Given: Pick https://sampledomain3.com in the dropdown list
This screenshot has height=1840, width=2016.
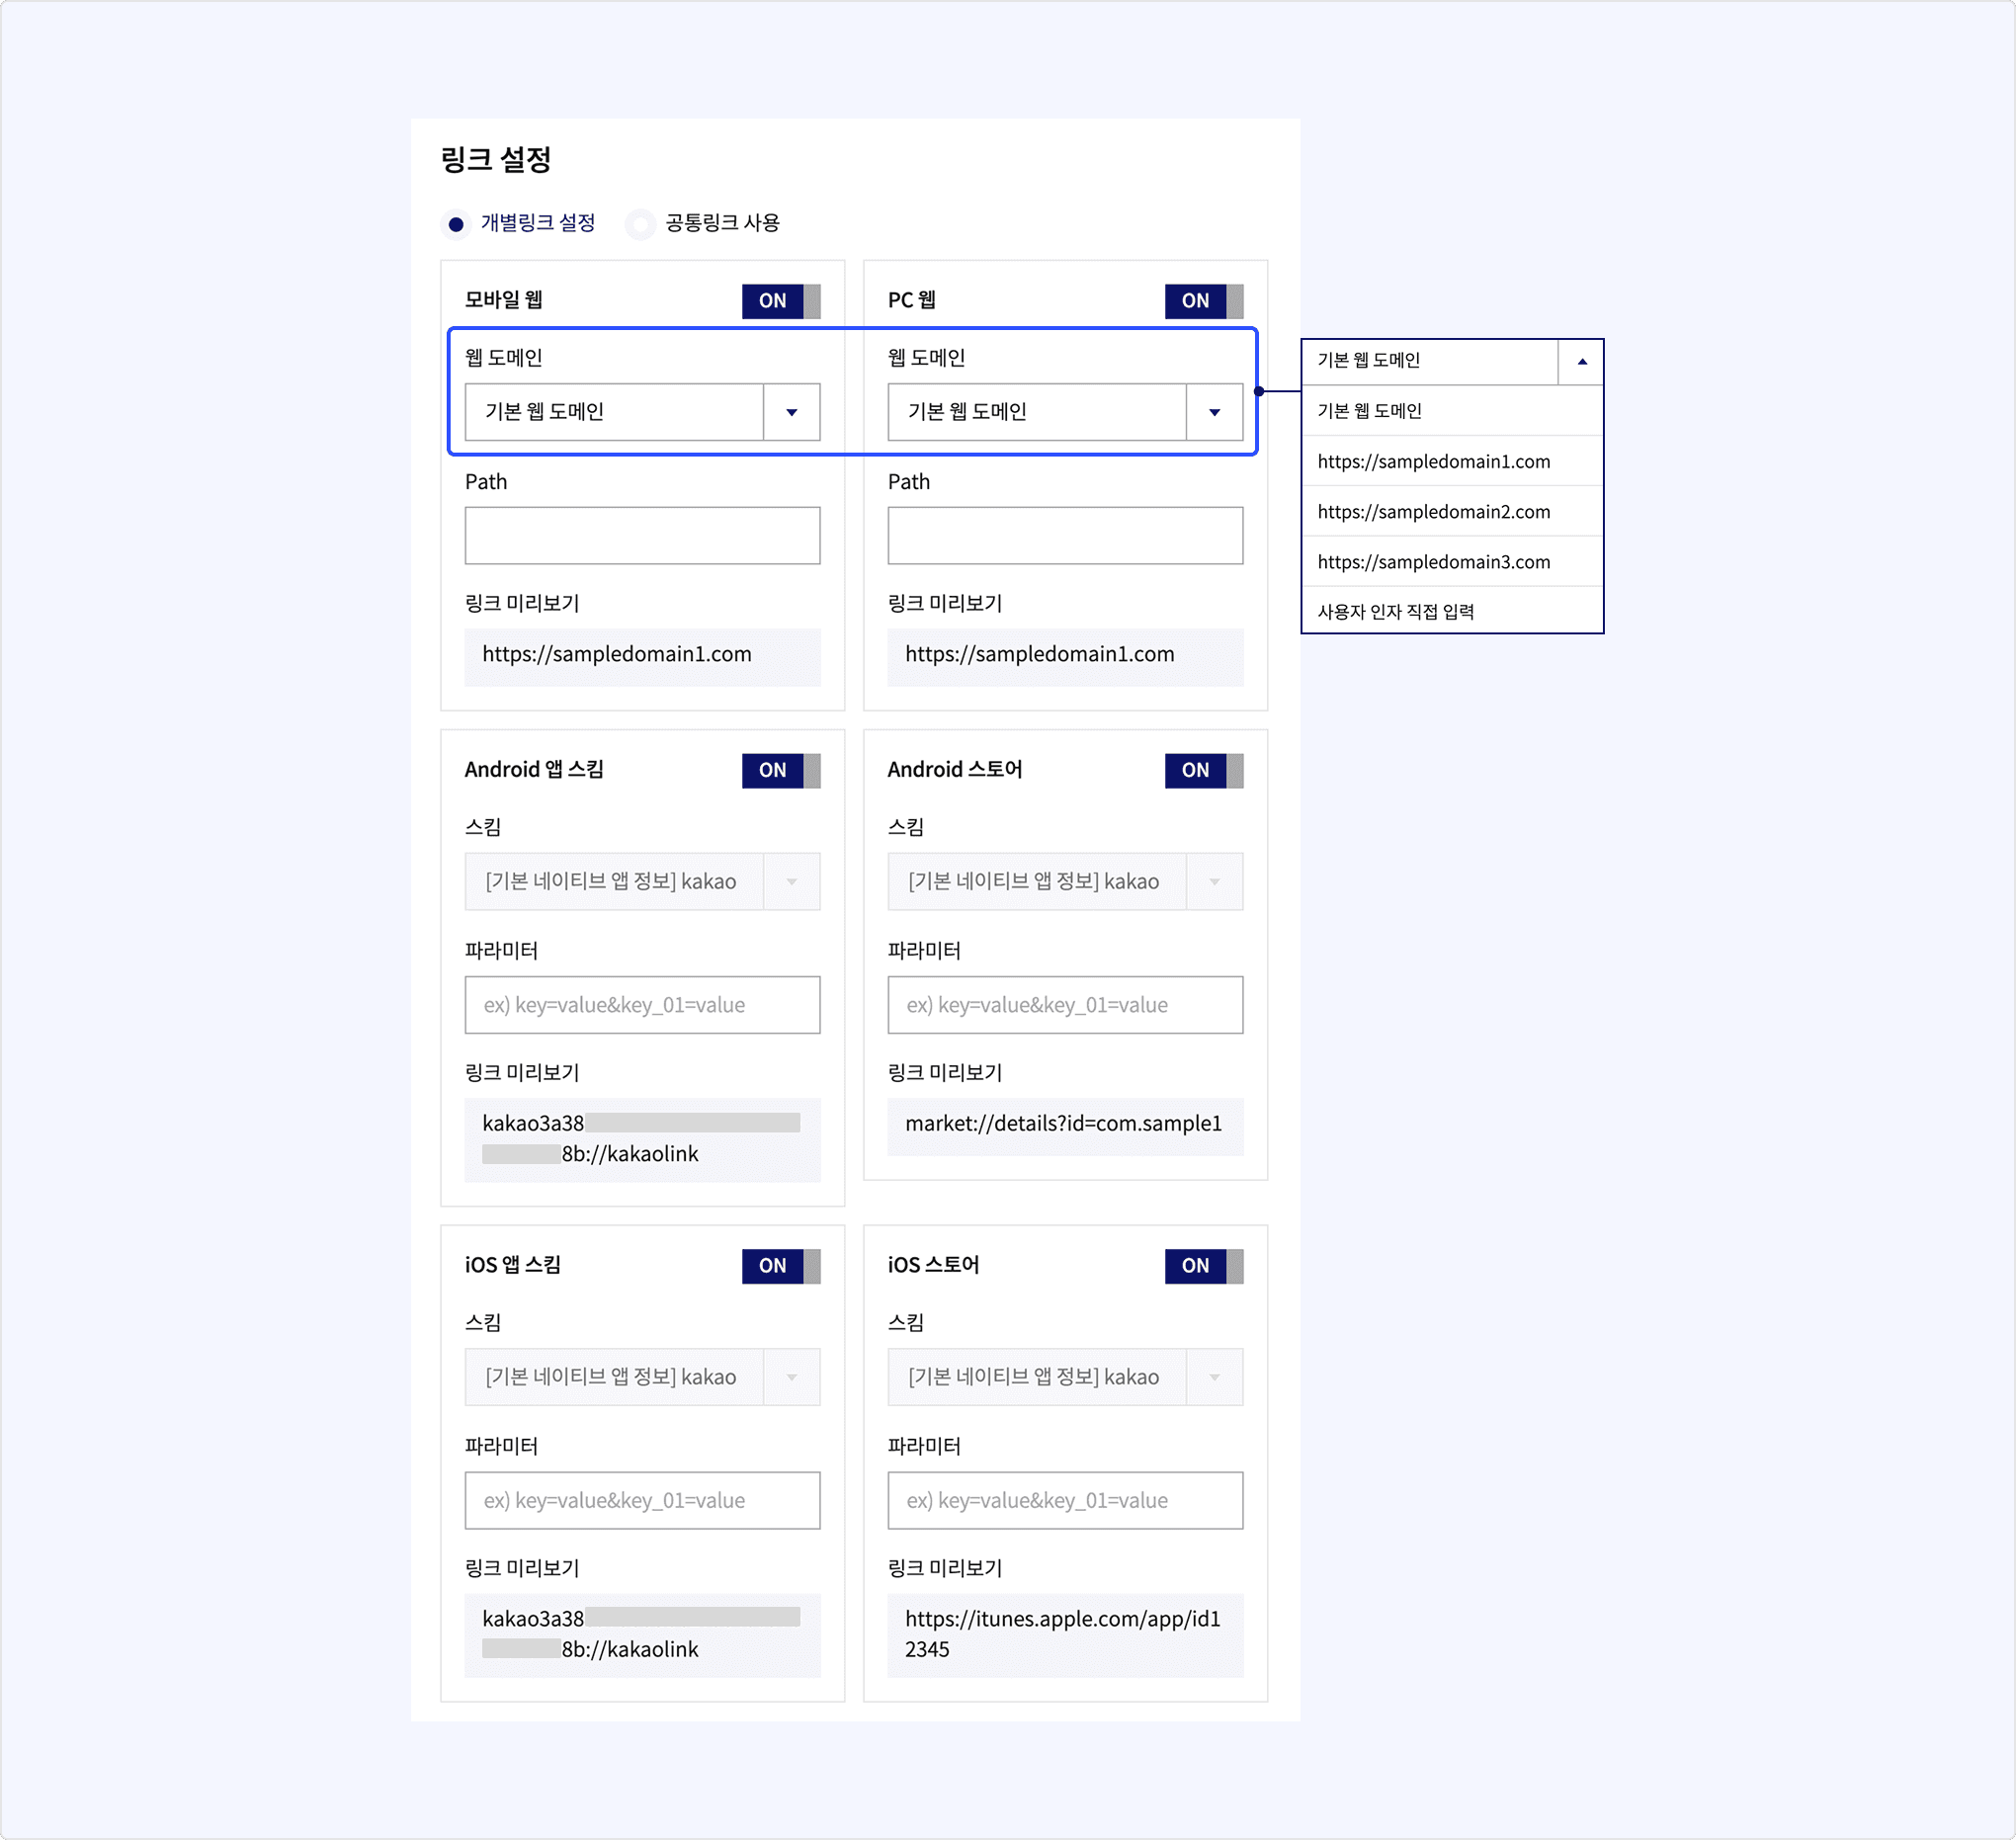Looking at the screenshot, I should 1433,562.
